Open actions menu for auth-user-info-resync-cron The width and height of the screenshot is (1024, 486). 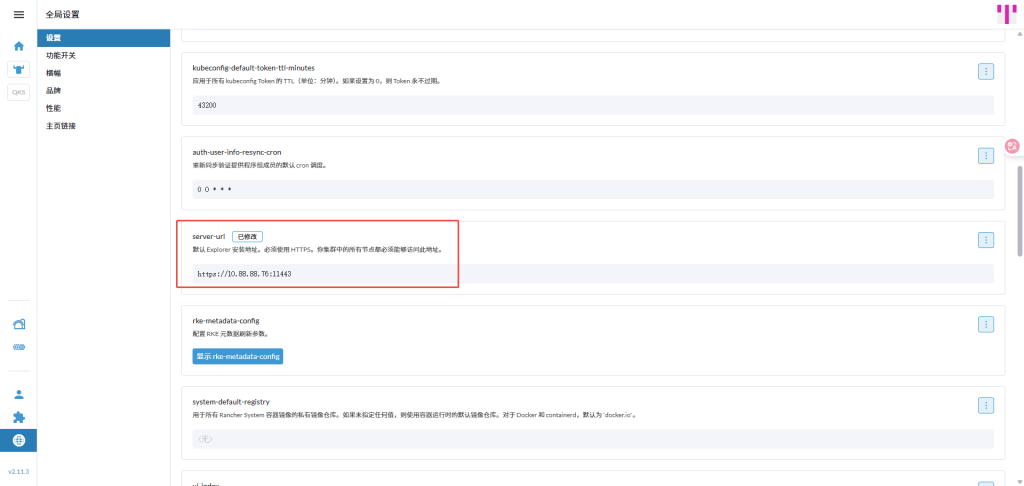coord(985,155)
